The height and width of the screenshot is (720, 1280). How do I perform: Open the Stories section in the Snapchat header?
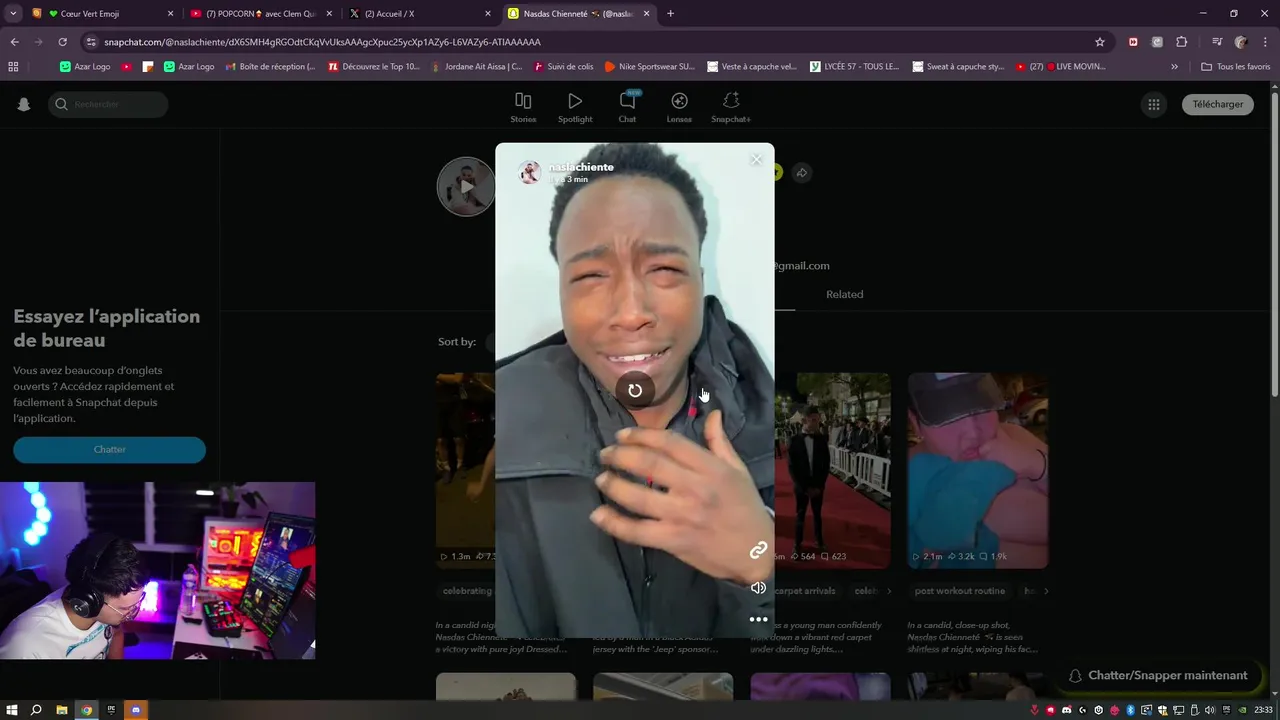point(523,108)
